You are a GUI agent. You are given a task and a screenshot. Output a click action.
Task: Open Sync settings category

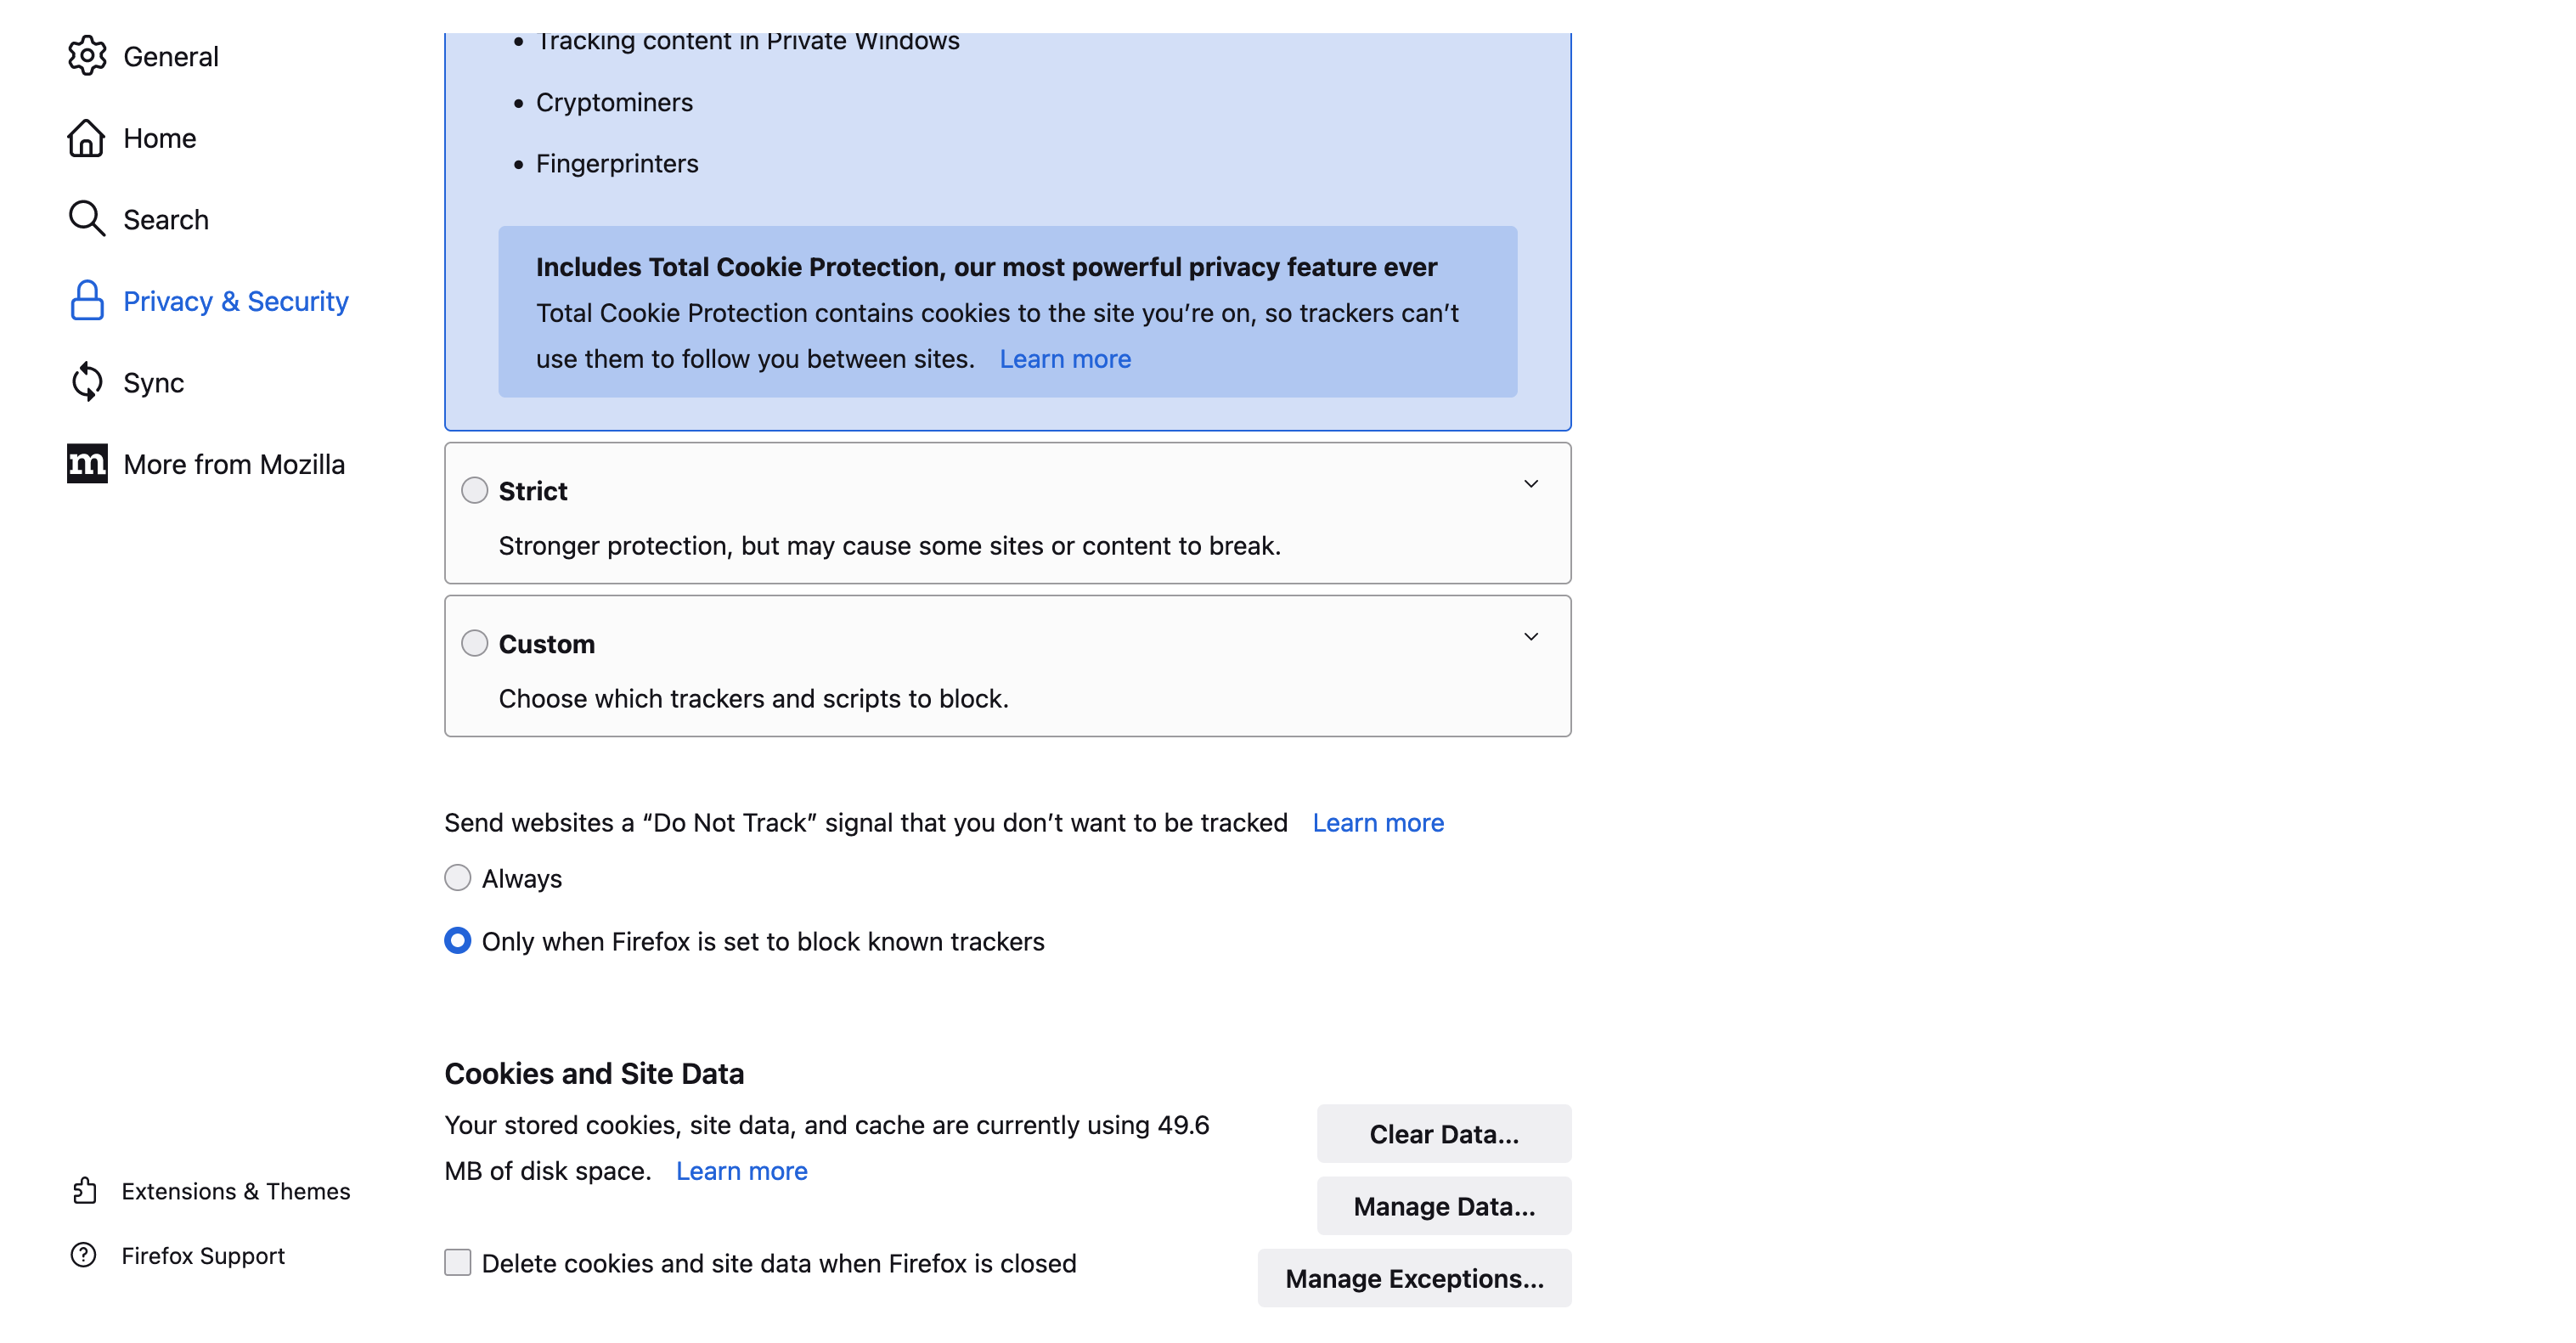click(153, 383)
